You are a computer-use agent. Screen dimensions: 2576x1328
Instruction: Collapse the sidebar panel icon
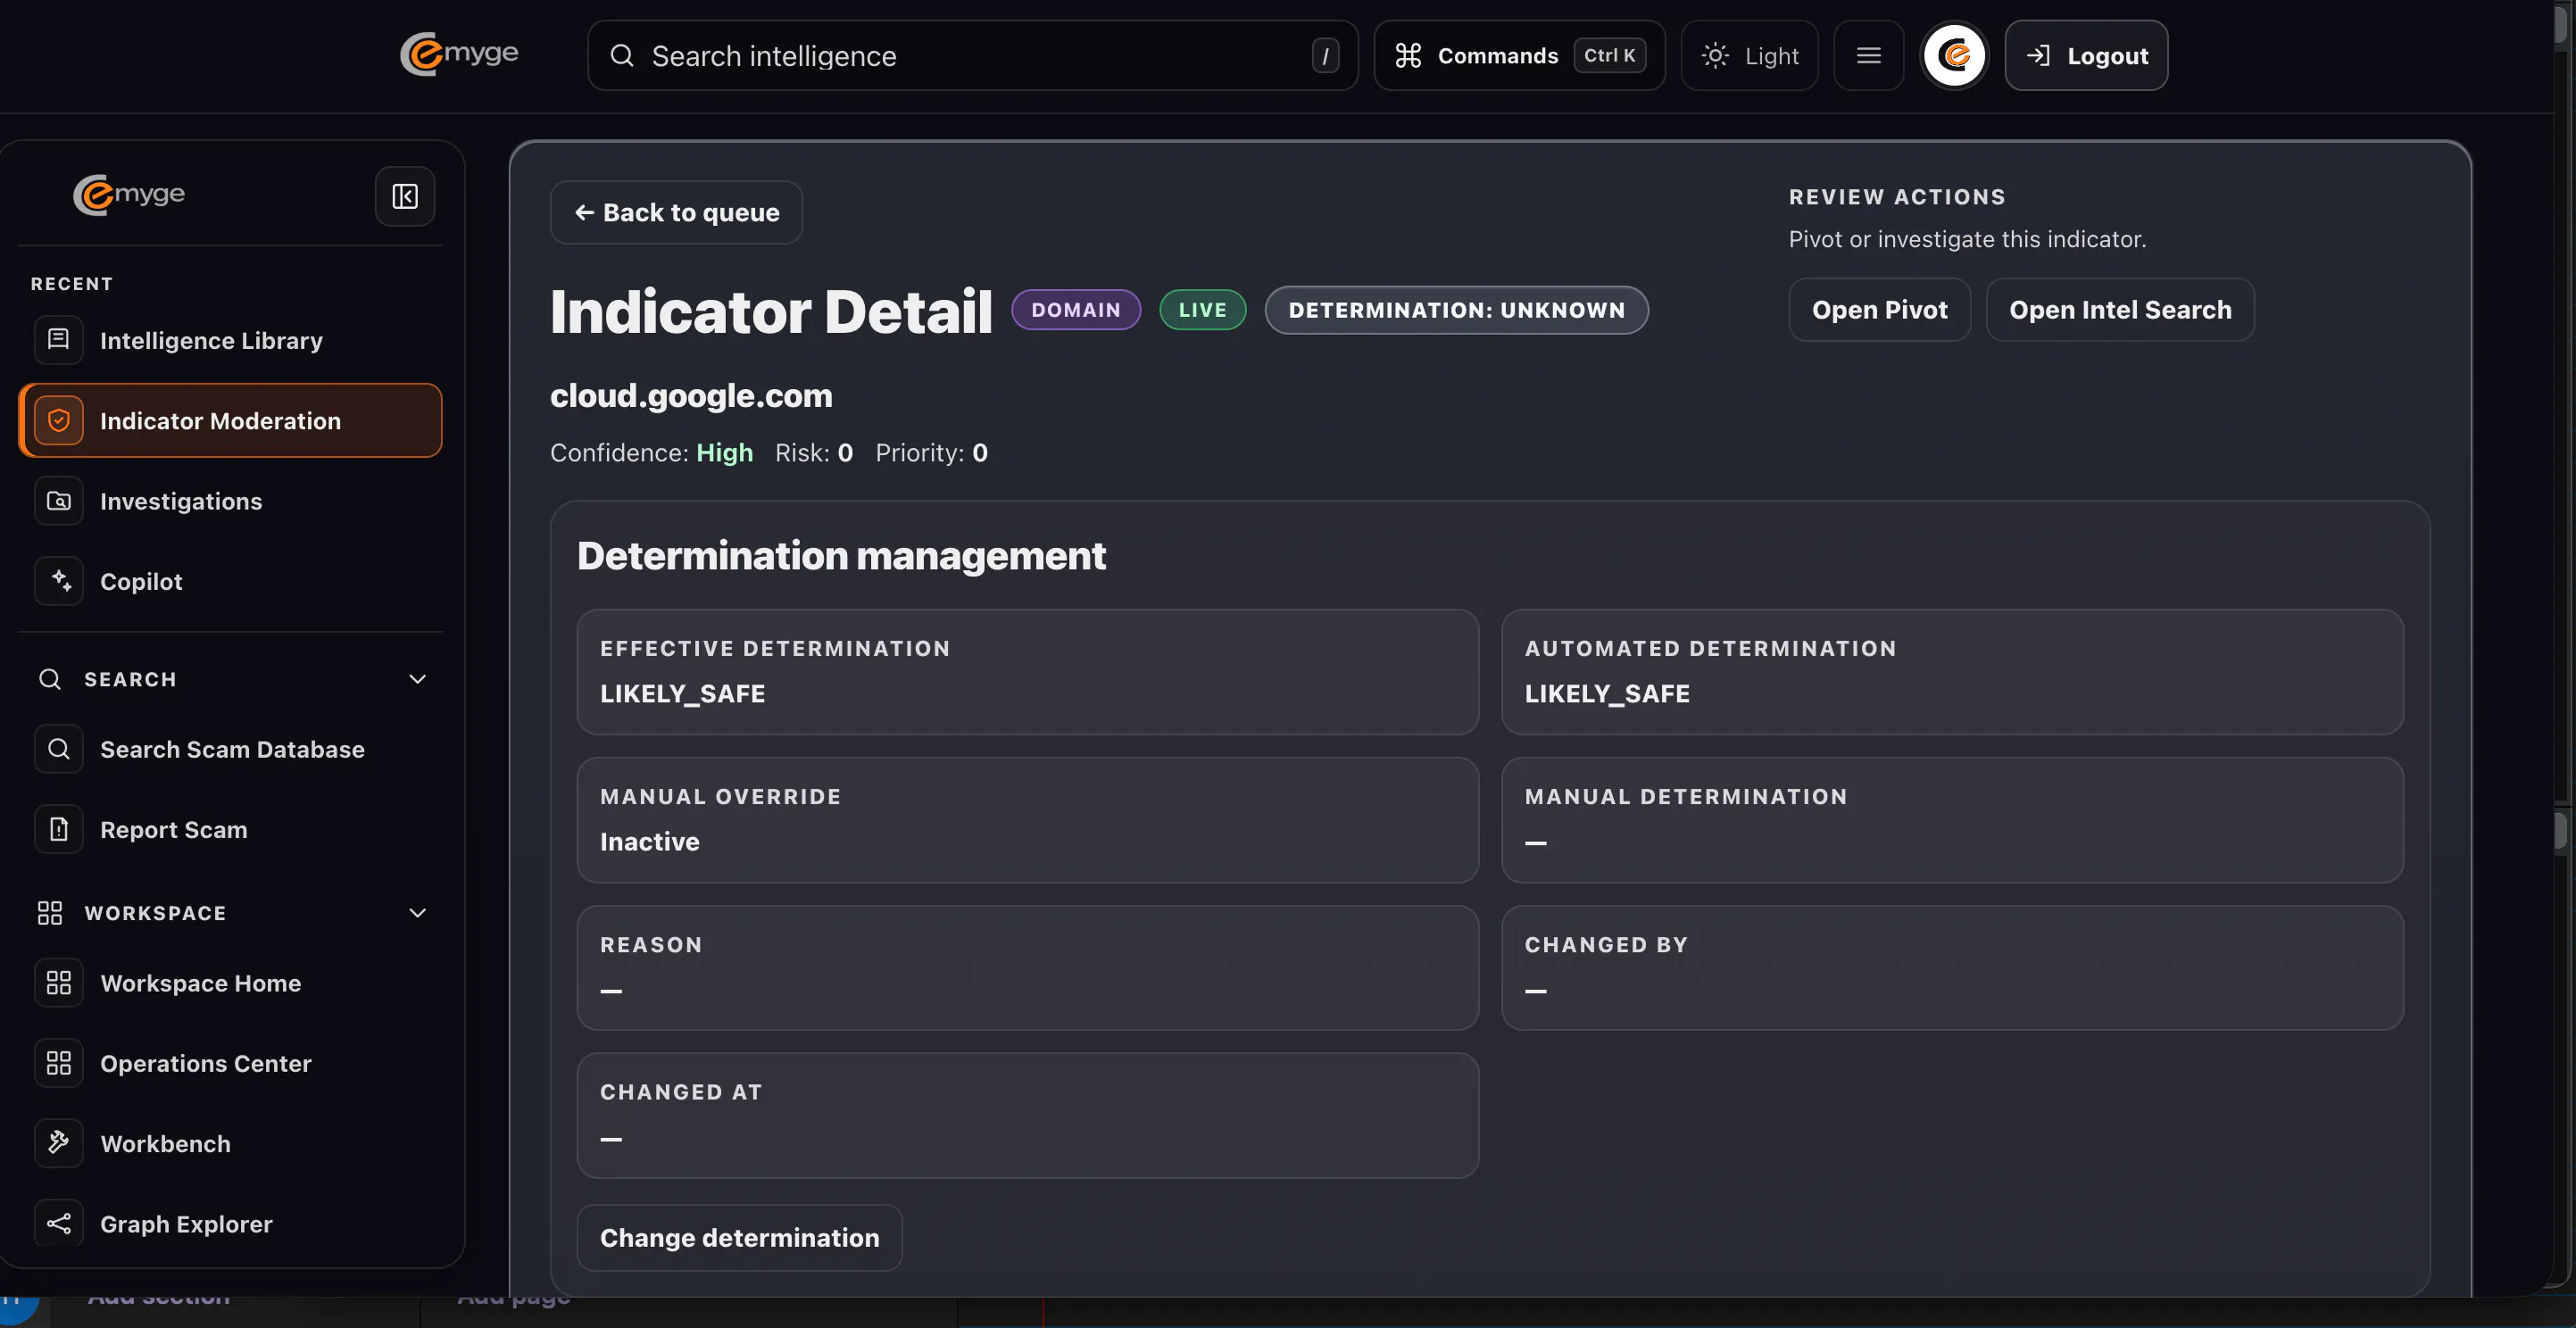tap(405, 196)
